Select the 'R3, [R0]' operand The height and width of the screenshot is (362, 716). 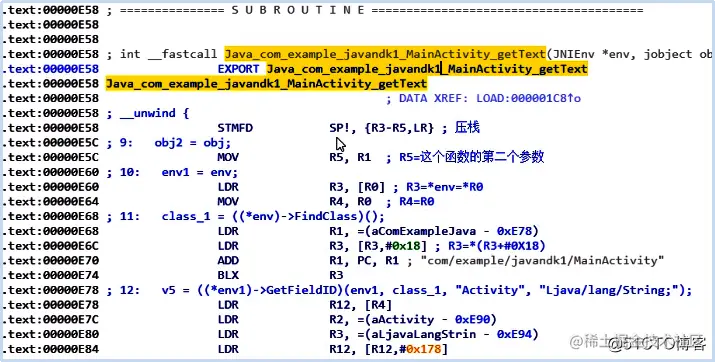click(x=357, y=187)
